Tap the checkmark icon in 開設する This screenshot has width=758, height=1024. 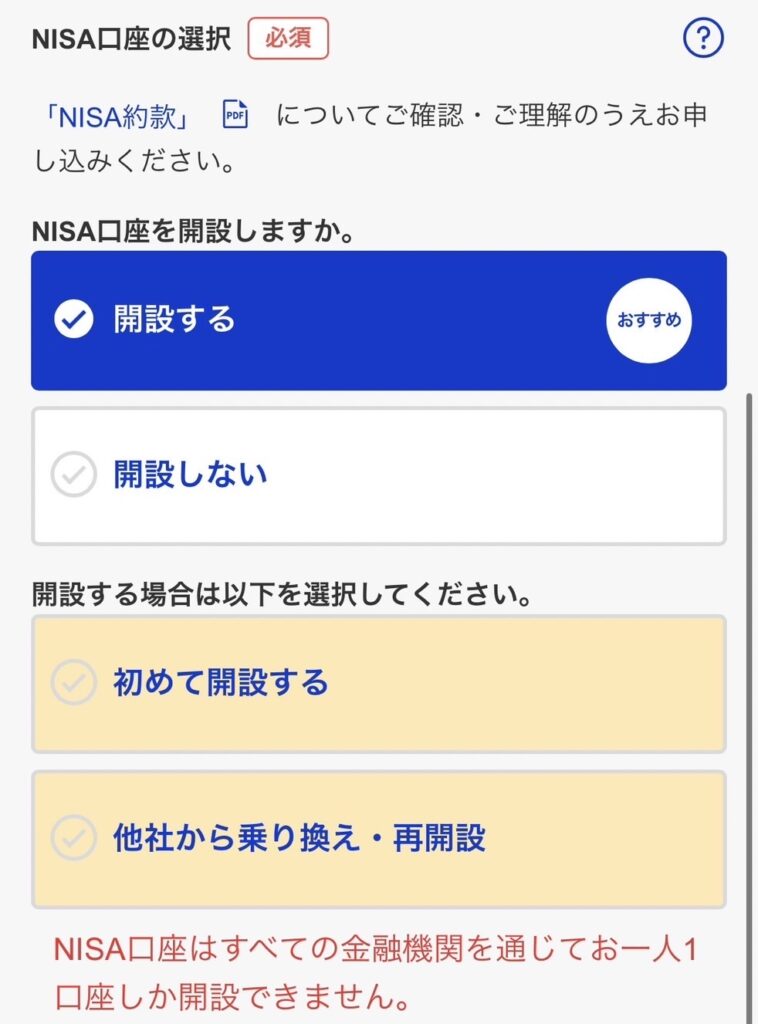tap(73, 320)
